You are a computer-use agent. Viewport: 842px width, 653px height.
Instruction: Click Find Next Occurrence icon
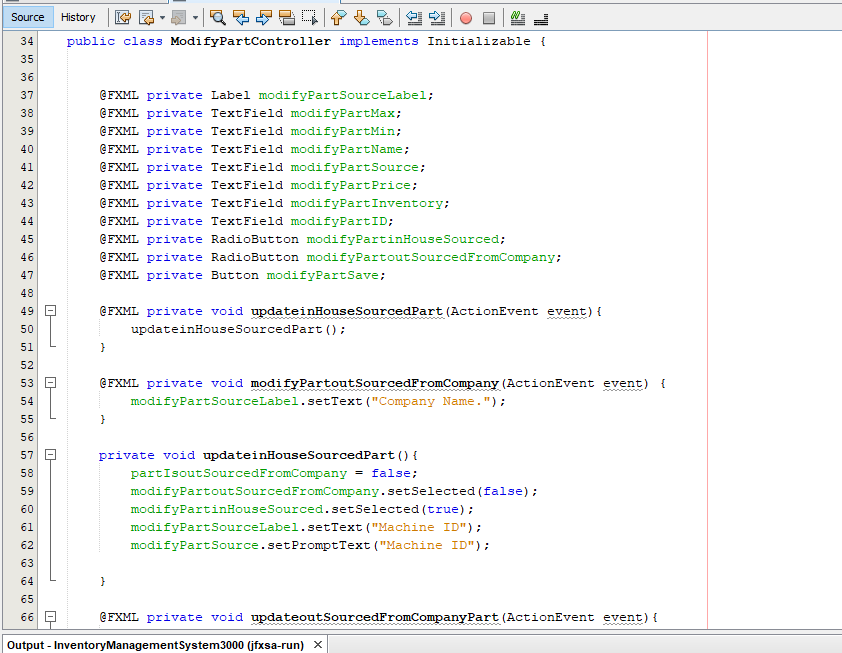[264, 18]
